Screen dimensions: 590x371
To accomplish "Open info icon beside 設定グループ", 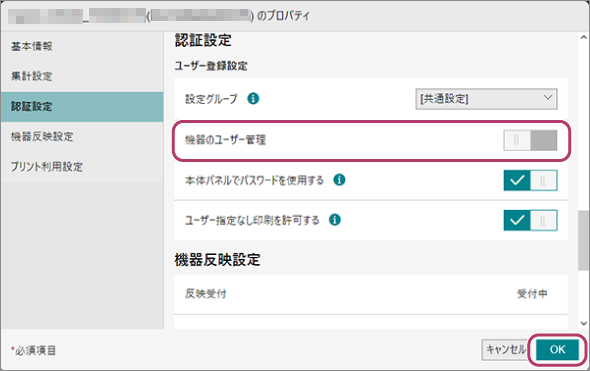I will (253, 99).
